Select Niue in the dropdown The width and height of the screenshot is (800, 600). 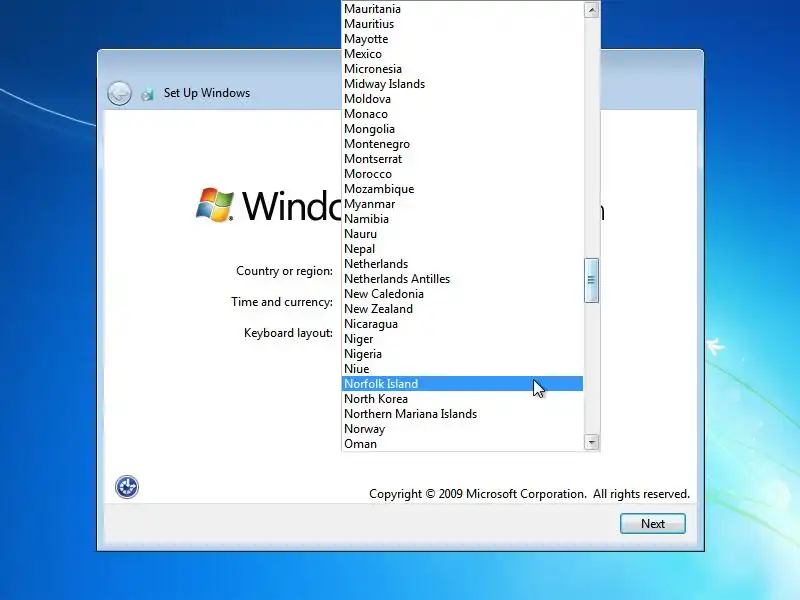tap(462, 369)
